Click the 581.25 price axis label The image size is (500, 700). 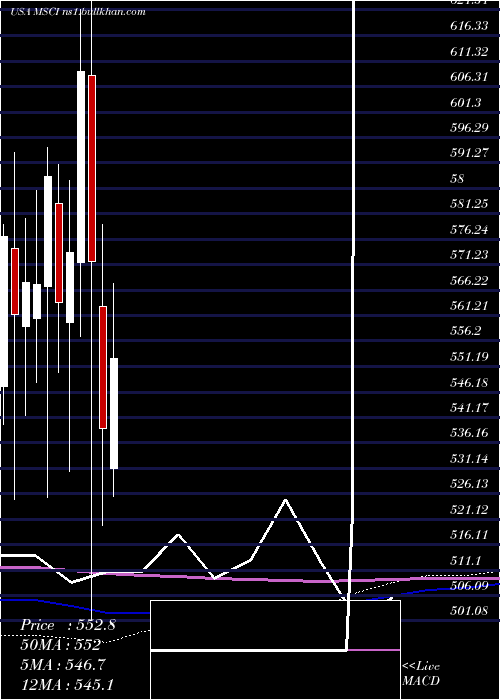click(469, 204)
